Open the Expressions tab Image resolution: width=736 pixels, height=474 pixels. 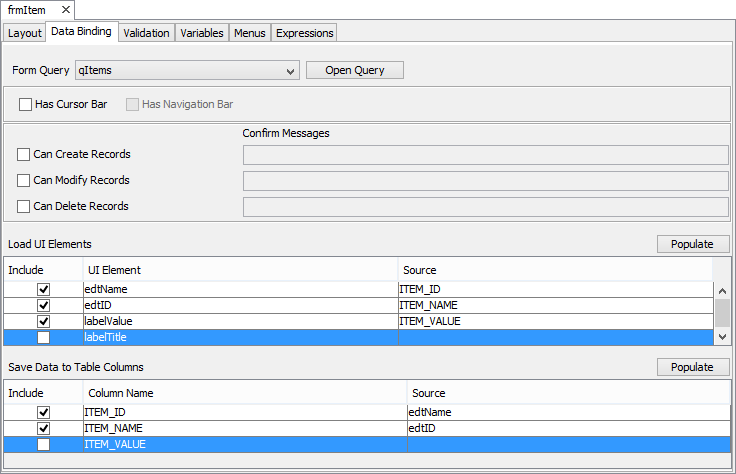304,33
